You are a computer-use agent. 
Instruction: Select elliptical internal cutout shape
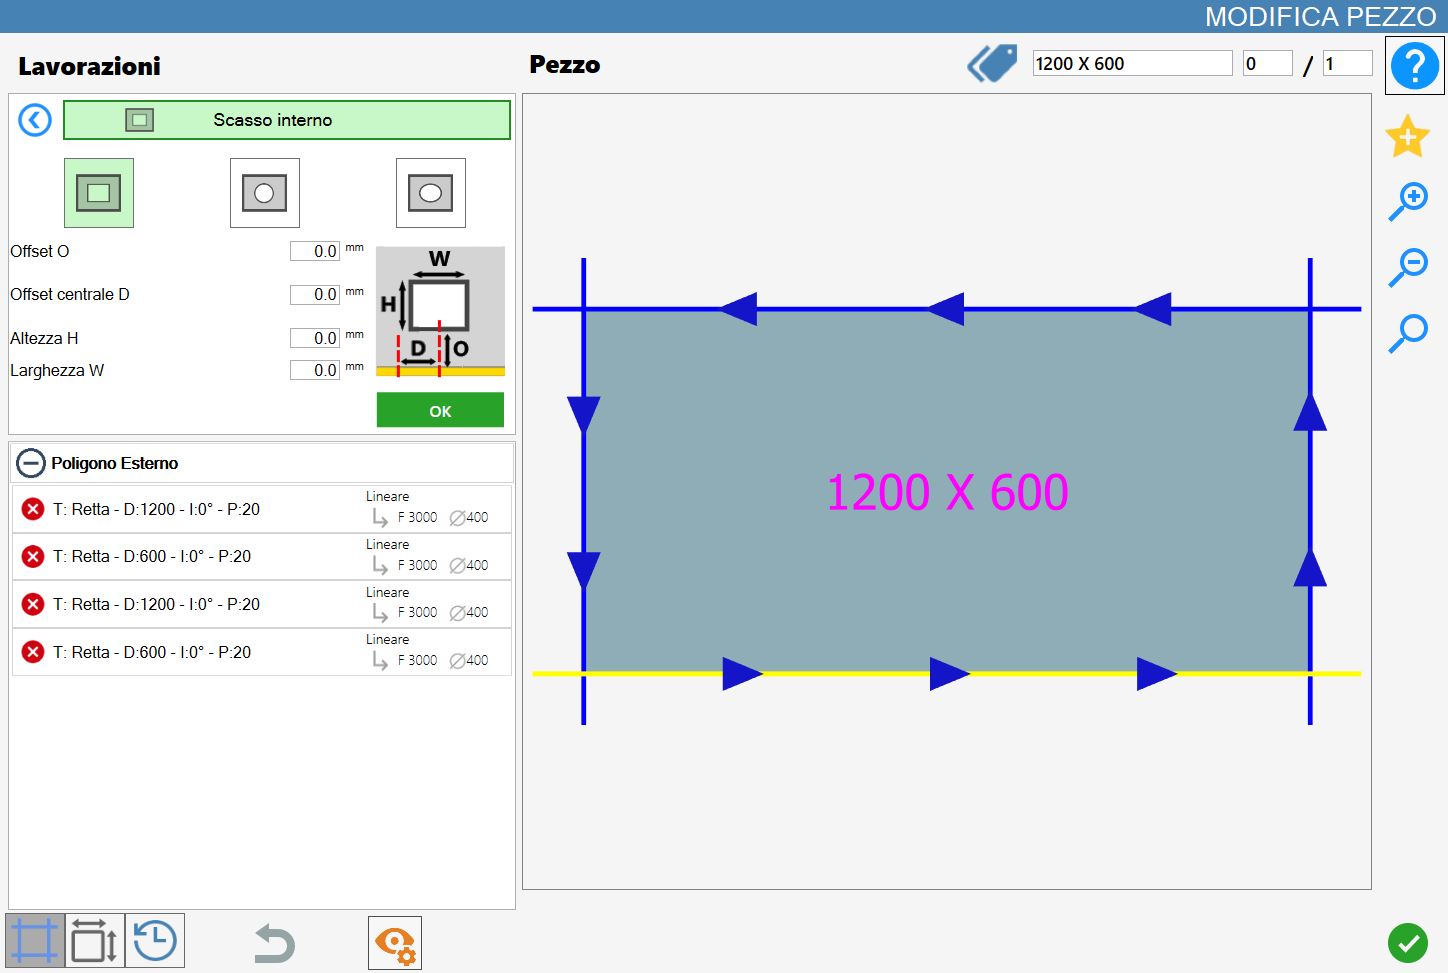click(431, 193)
